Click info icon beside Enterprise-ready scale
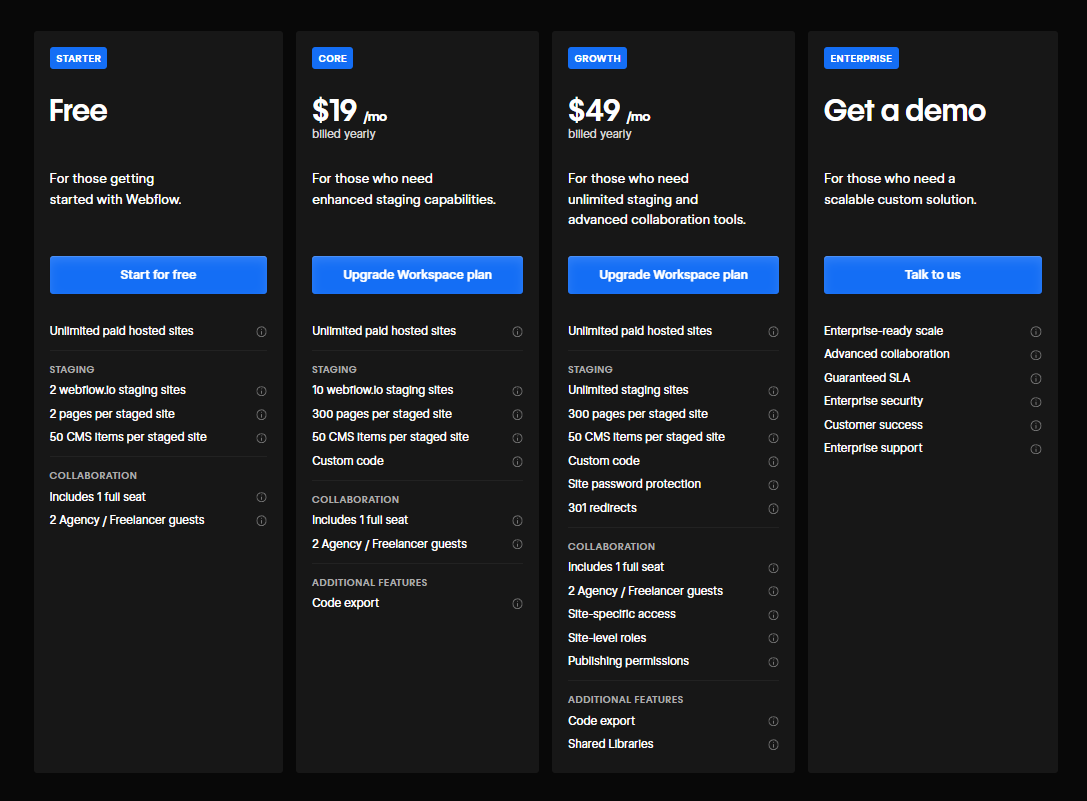This screenshot has height=801, width=1087. click(1036, 332)
